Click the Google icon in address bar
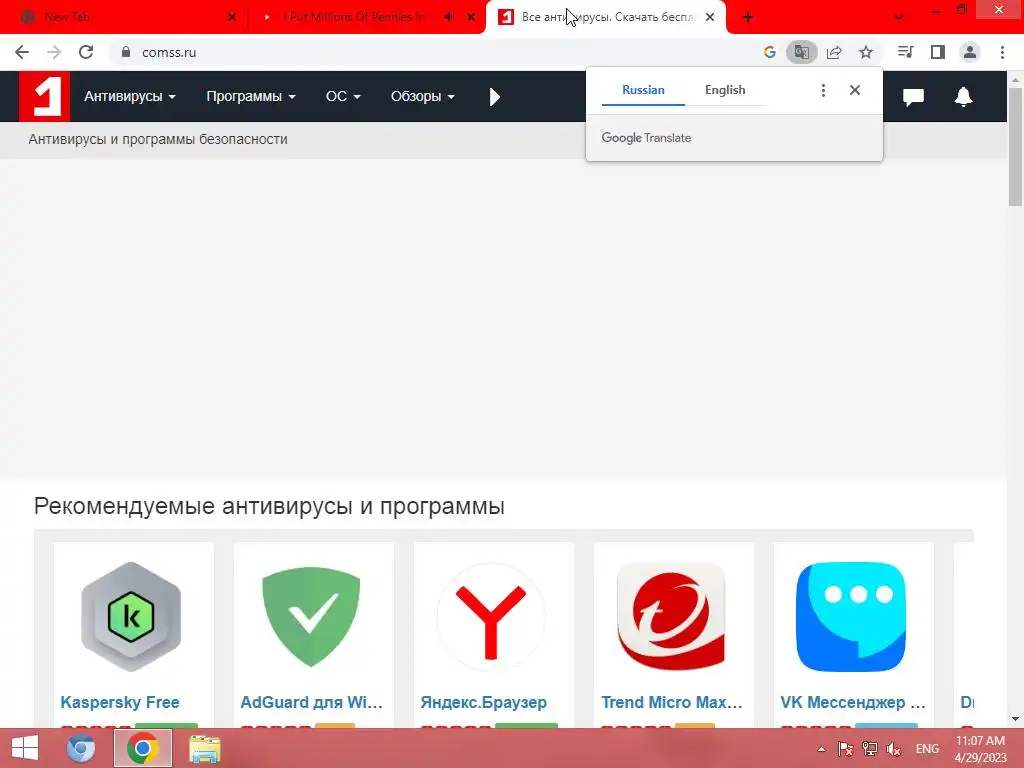 point(770,52)
